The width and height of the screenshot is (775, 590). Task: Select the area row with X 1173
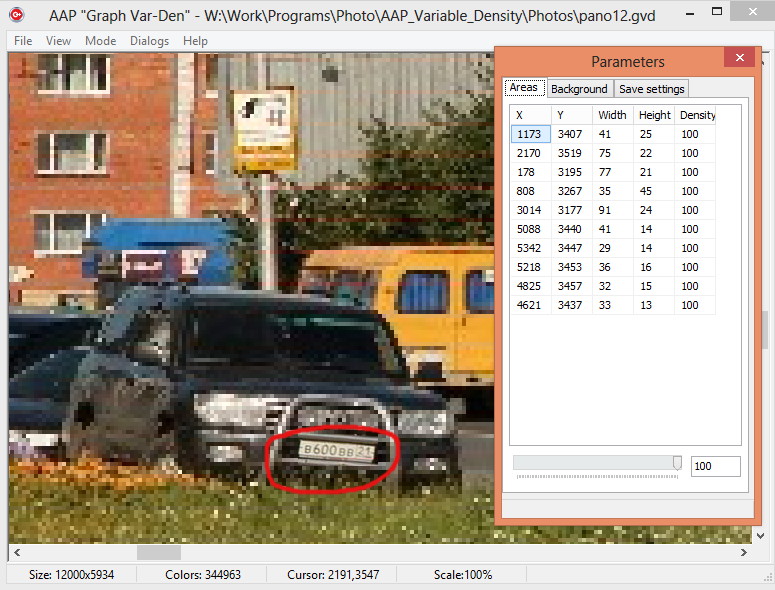[613, 134]
